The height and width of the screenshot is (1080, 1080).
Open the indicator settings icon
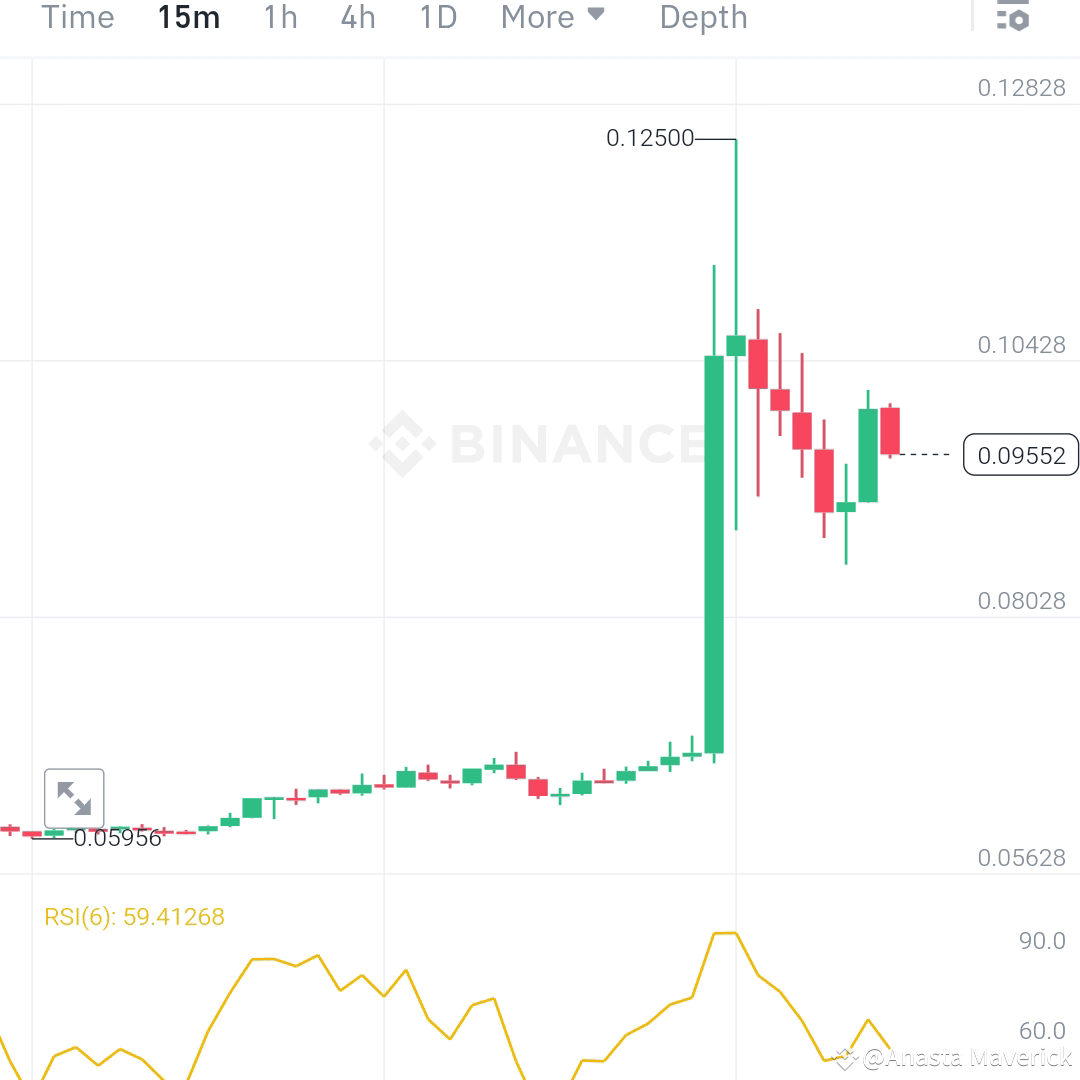[x=1012, y=16]
